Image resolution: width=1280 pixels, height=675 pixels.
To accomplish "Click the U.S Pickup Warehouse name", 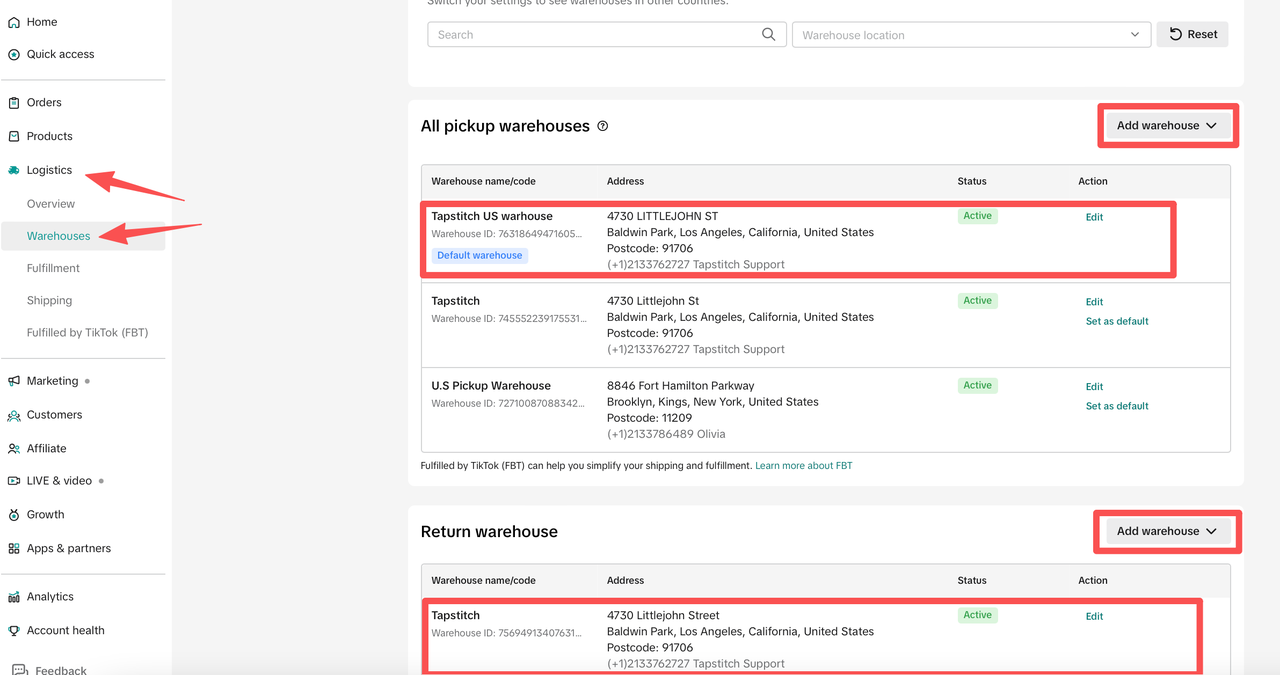I will tap(491, 386).
